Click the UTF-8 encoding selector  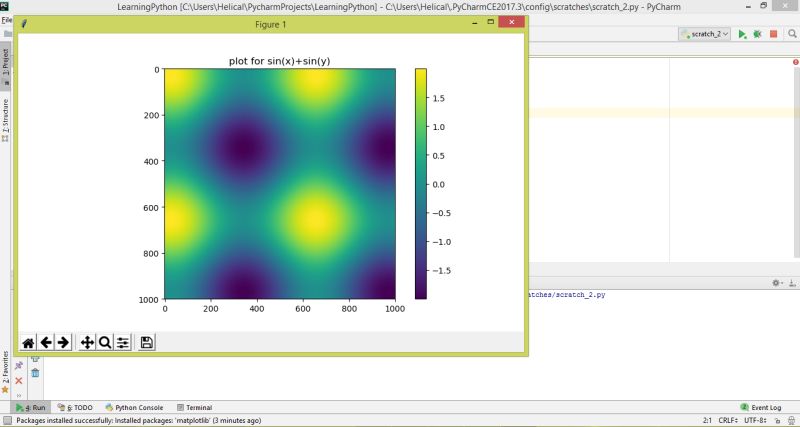coord(755,421)
